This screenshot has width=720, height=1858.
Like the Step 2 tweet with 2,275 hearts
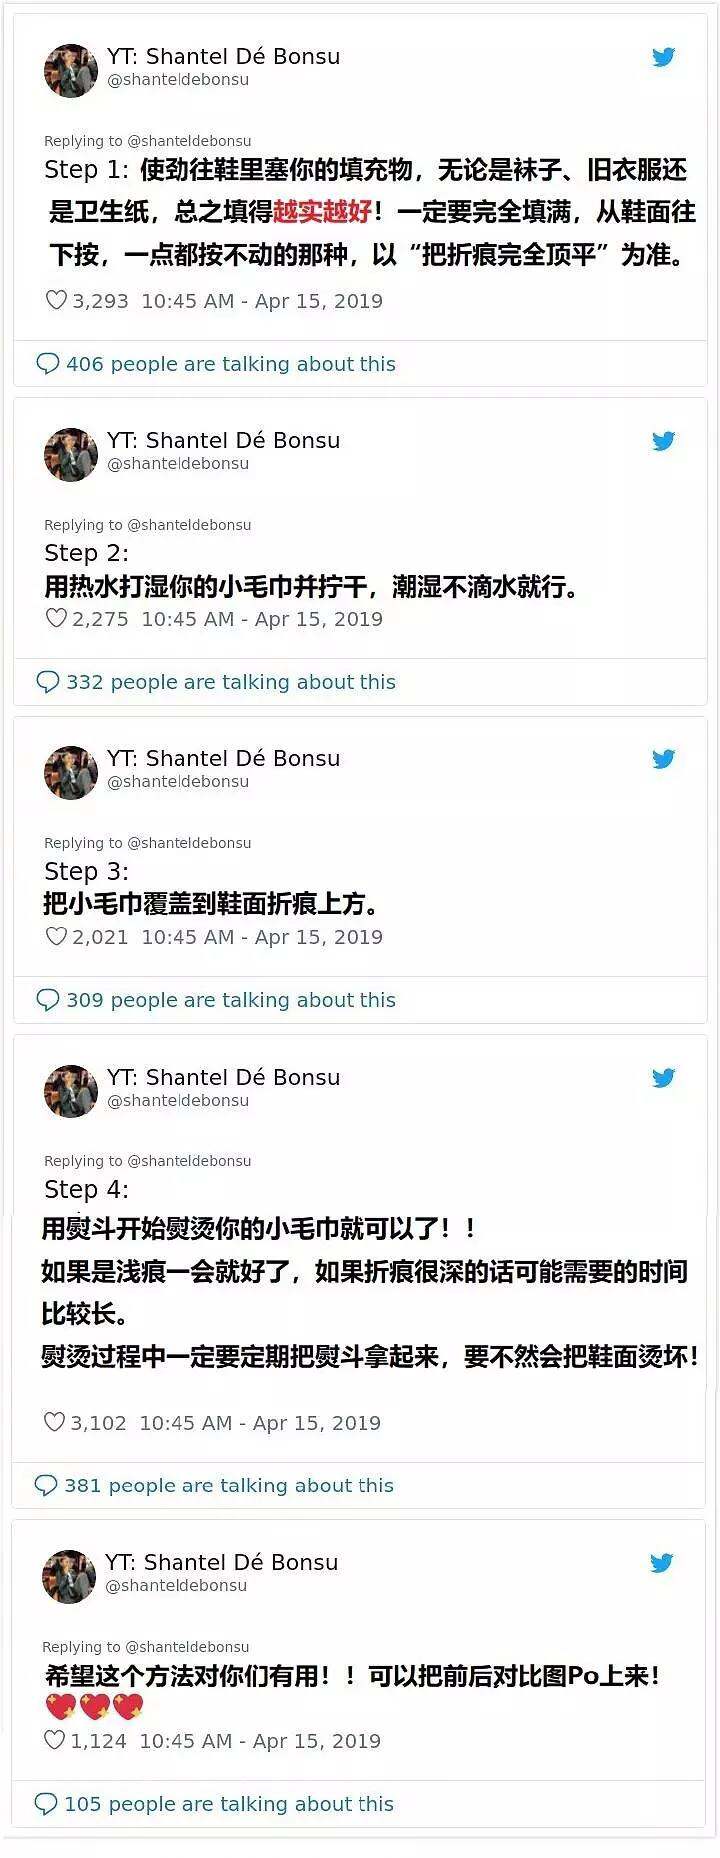click(x=56, y=618)
